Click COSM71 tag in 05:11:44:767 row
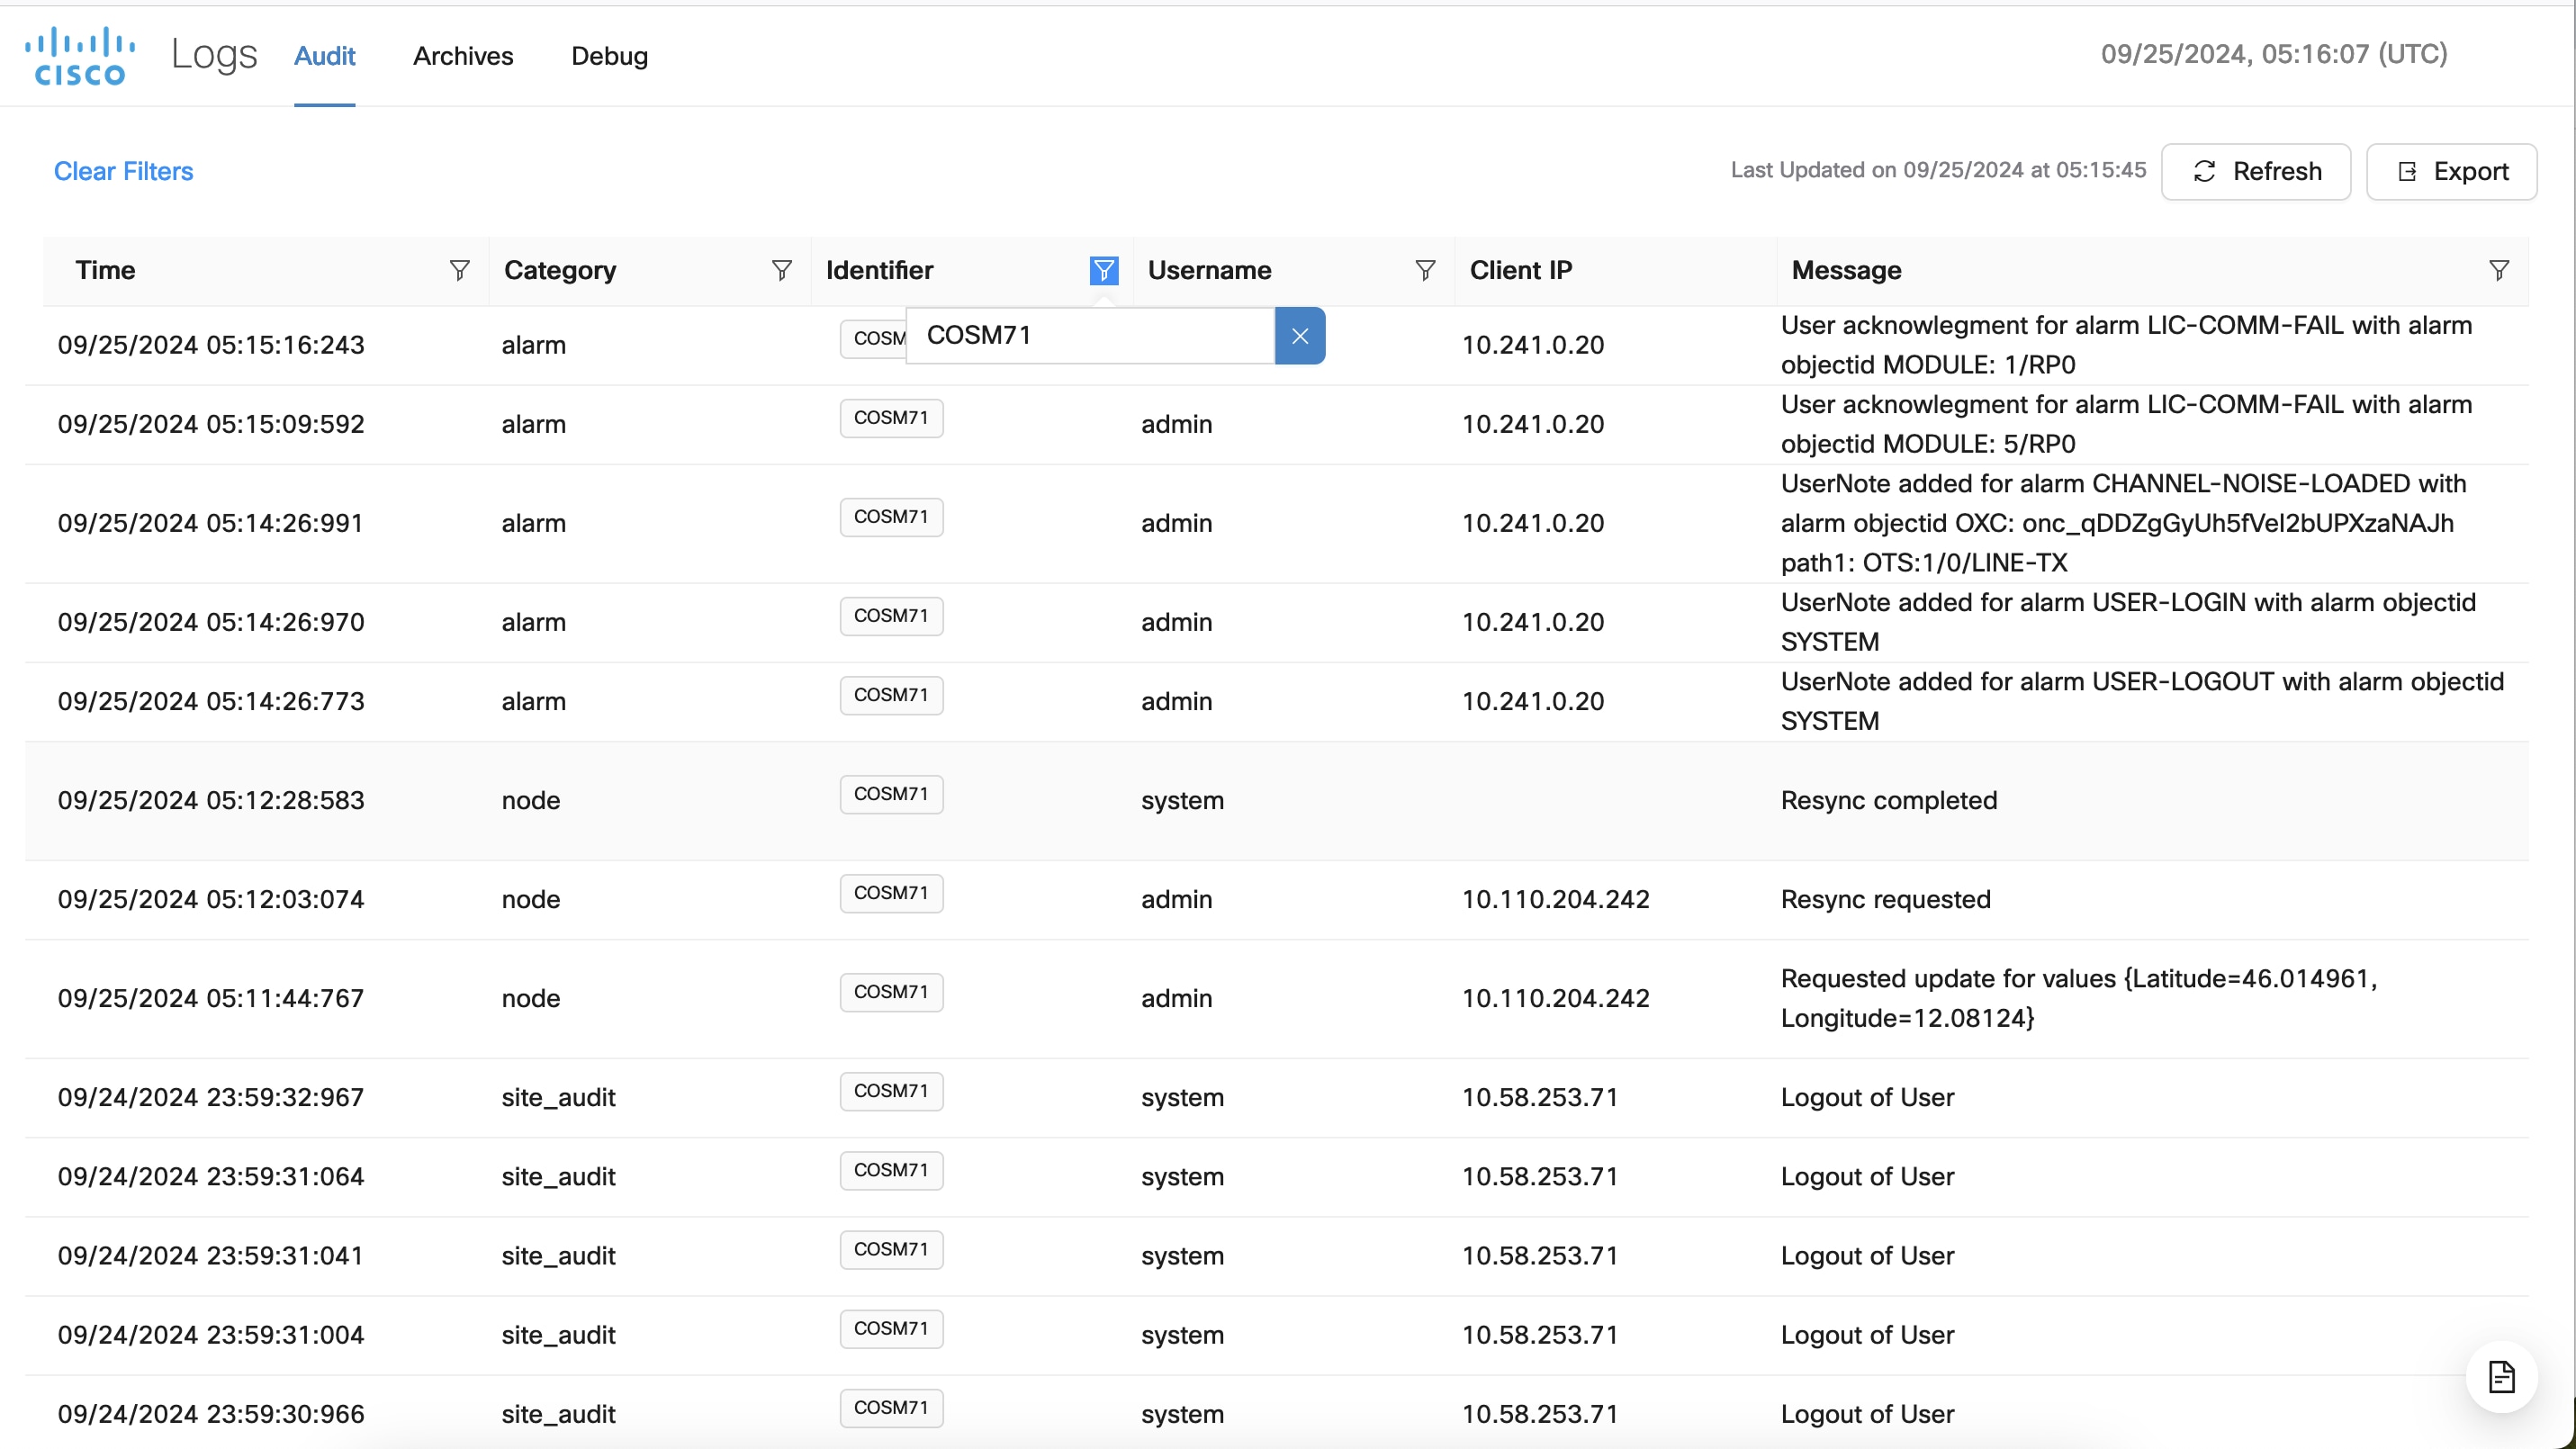 (891, 992)
